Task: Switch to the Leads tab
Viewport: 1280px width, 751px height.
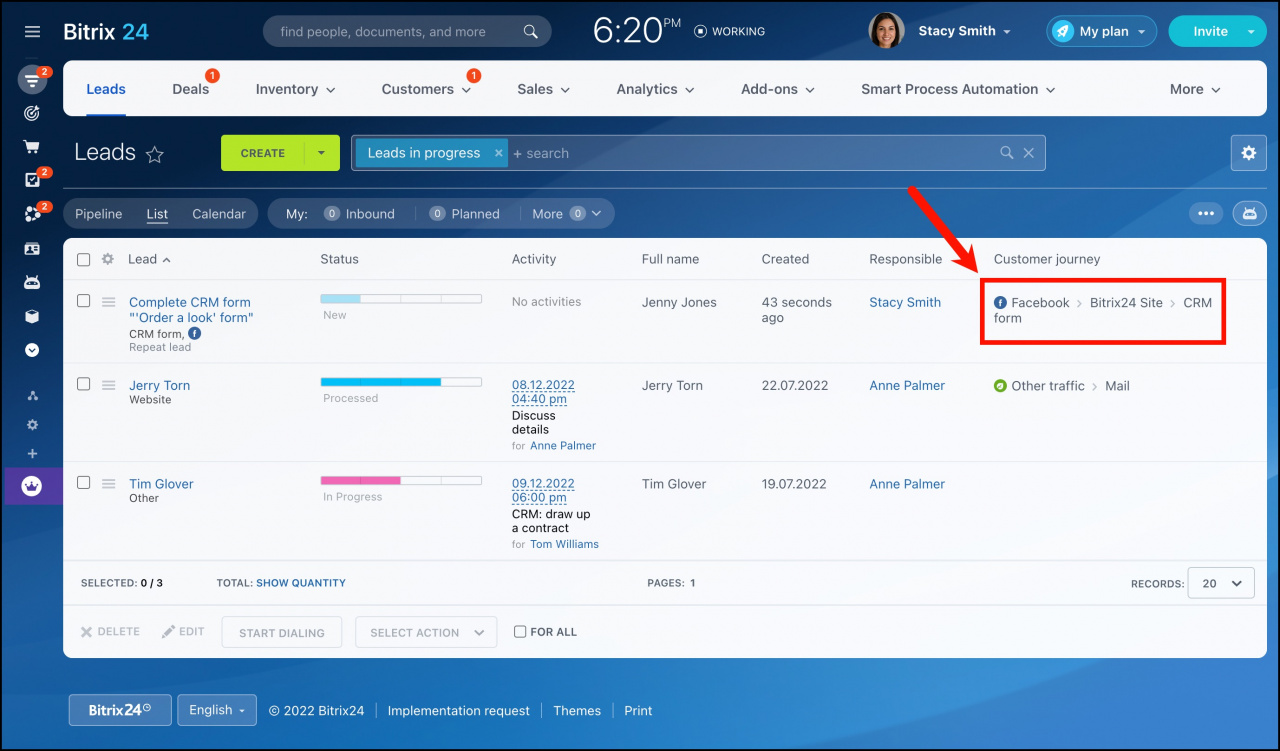Action: point(106,89)
